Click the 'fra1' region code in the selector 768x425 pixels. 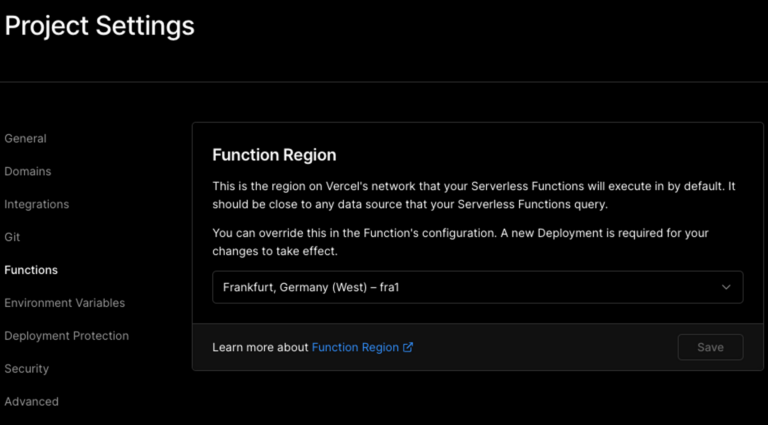click(389, 287)
